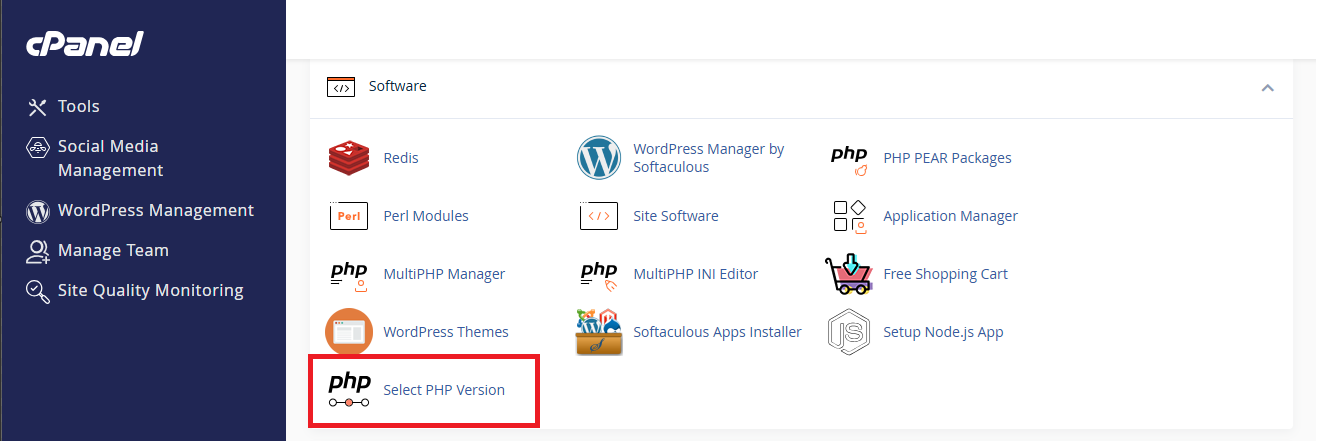1320x441 pixels.
Task: Click the Software section header icon
Action: 341,87
